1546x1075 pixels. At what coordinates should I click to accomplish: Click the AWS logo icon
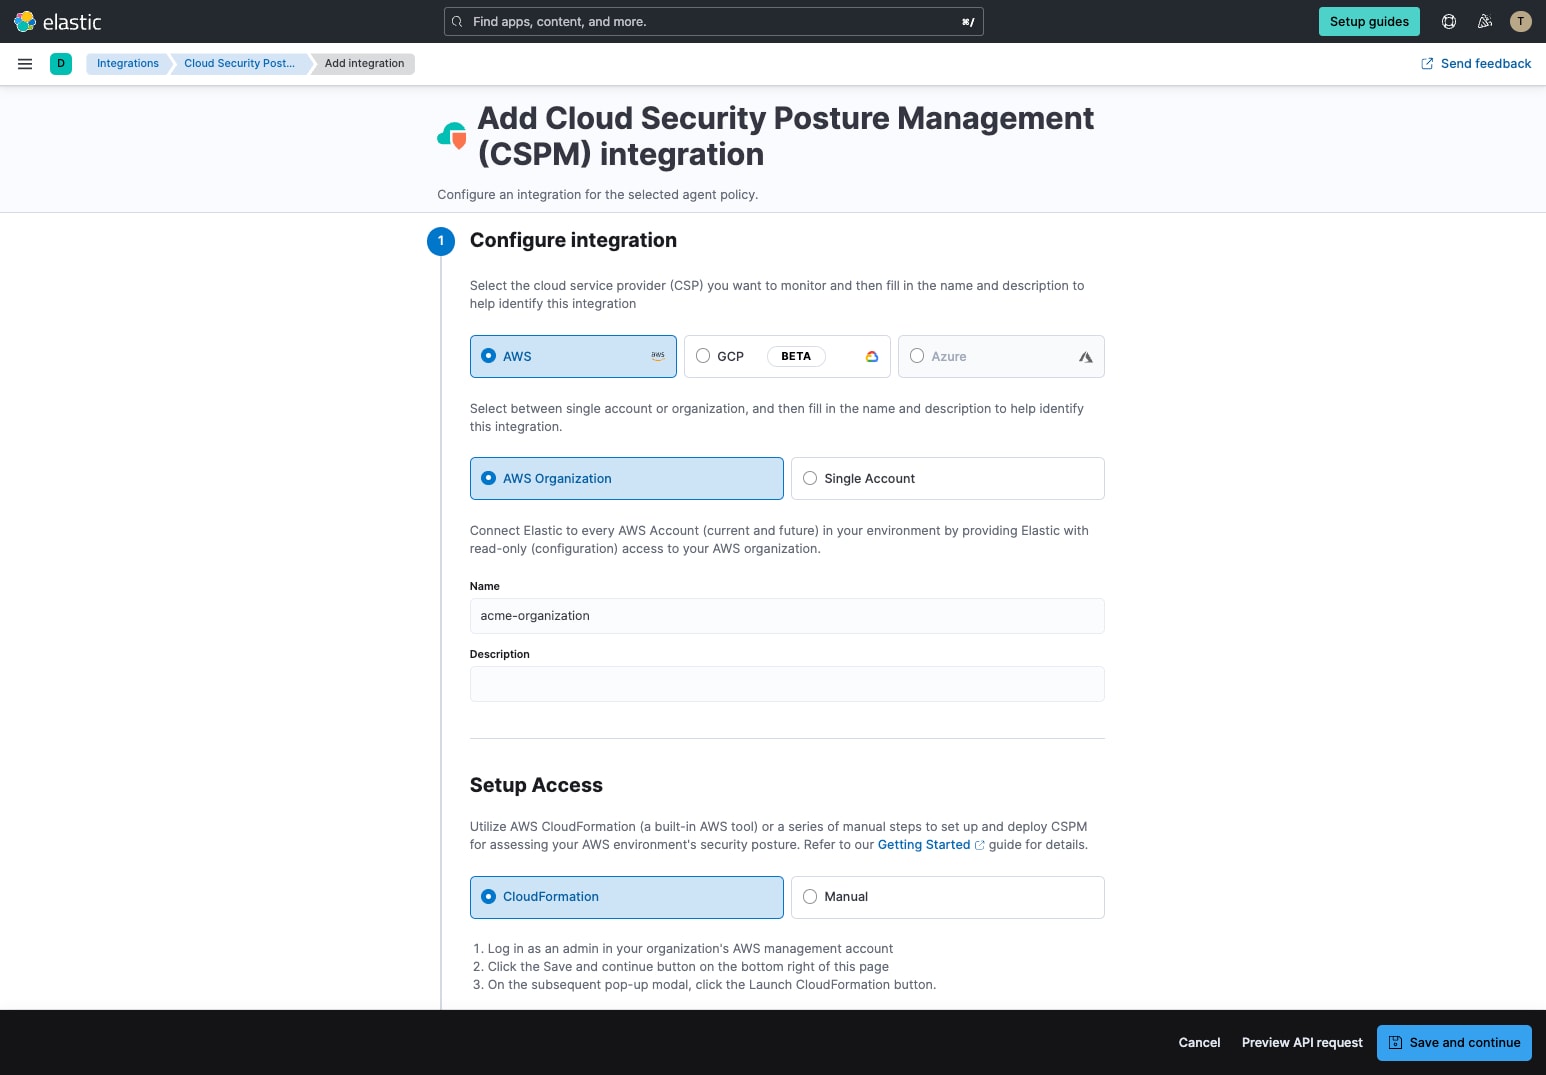click(x=658, y=356)
